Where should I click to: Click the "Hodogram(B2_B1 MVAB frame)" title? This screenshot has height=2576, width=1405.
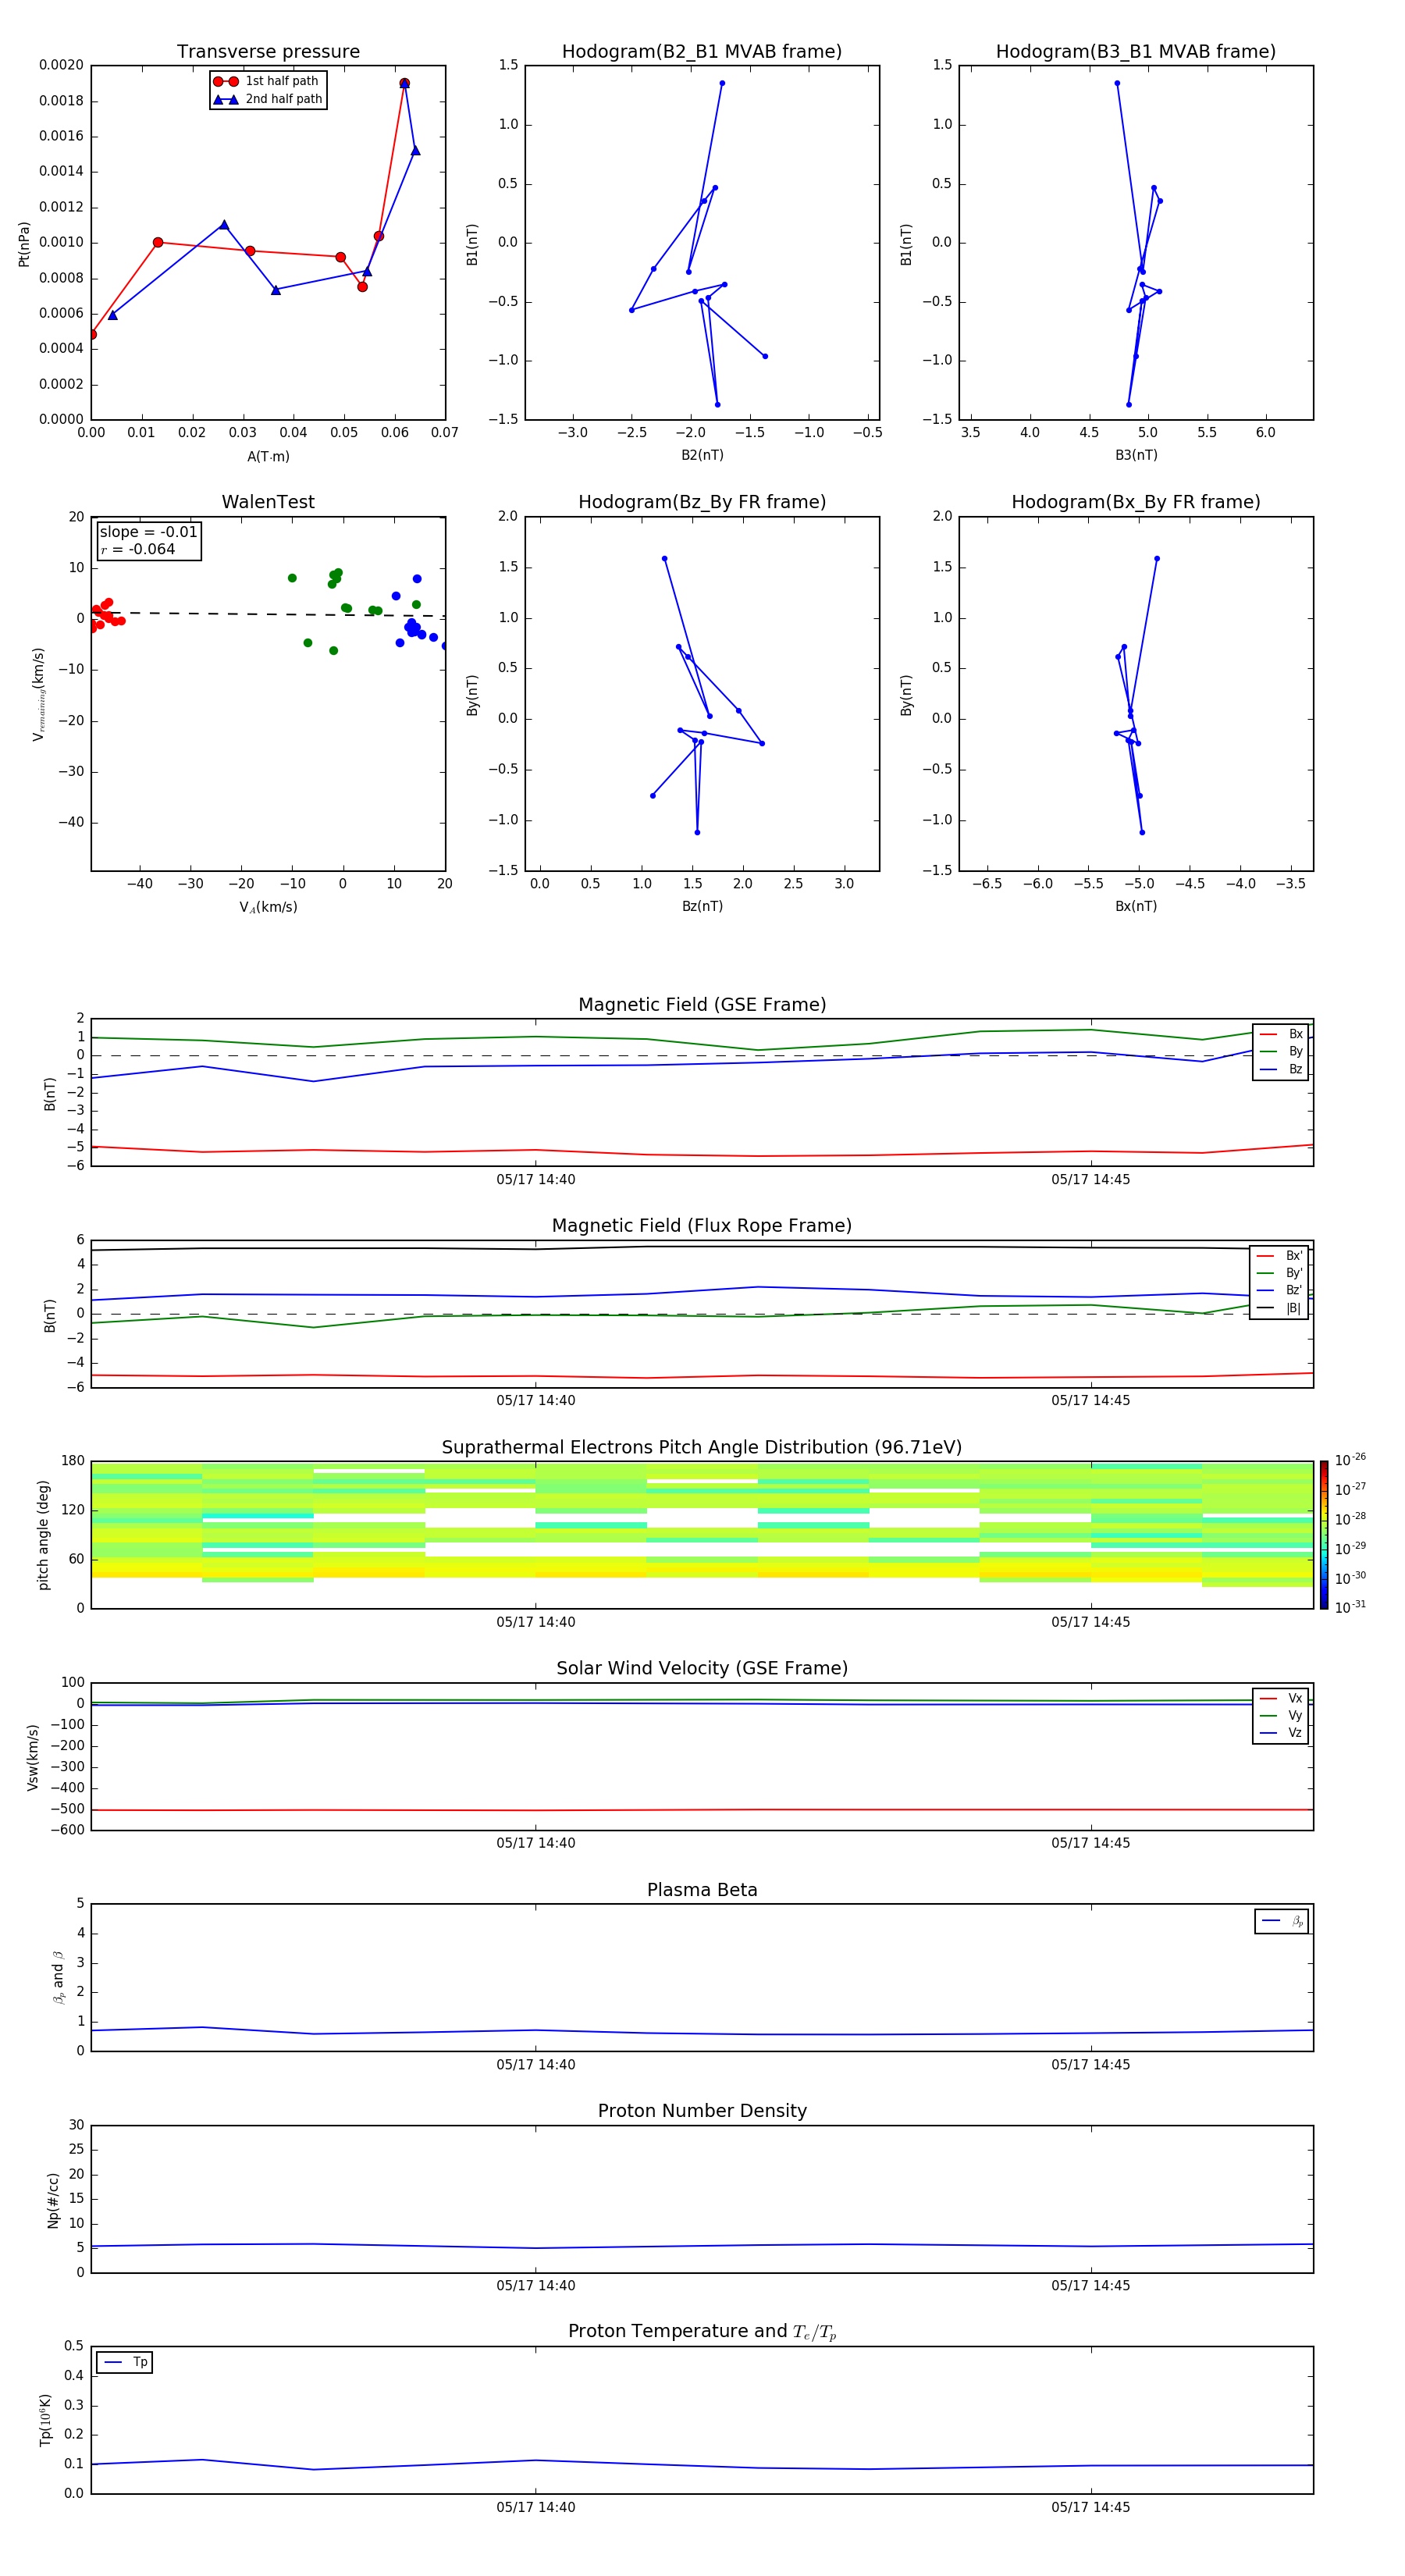pos(702,52)
